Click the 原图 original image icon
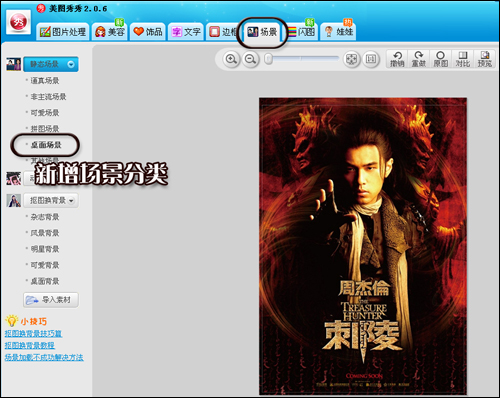Viewport: 500px width, 398px height. pos(440,59)
